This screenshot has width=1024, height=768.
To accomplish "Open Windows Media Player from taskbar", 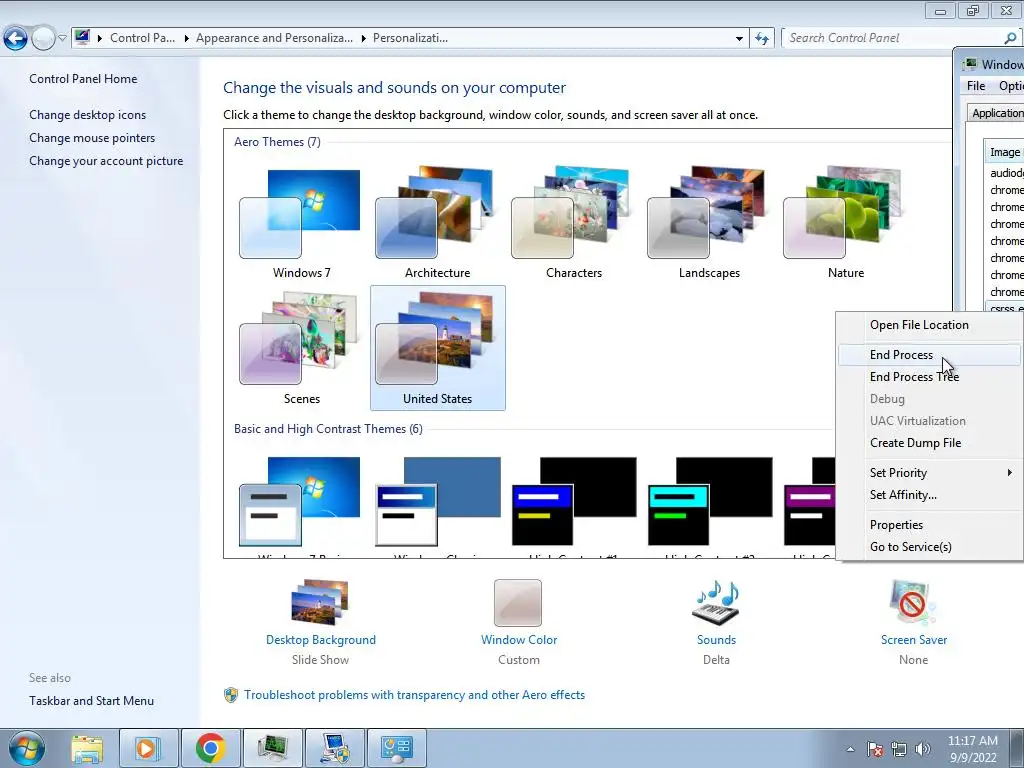I will 148,748.
